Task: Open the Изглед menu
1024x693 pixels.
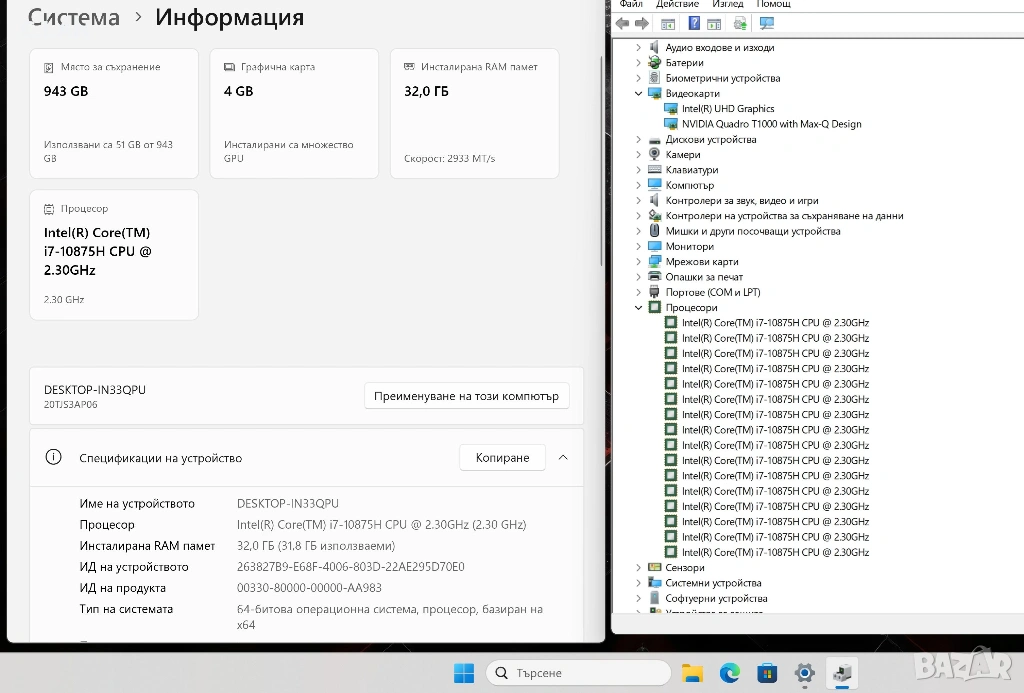Action: (x=727, y=5)
